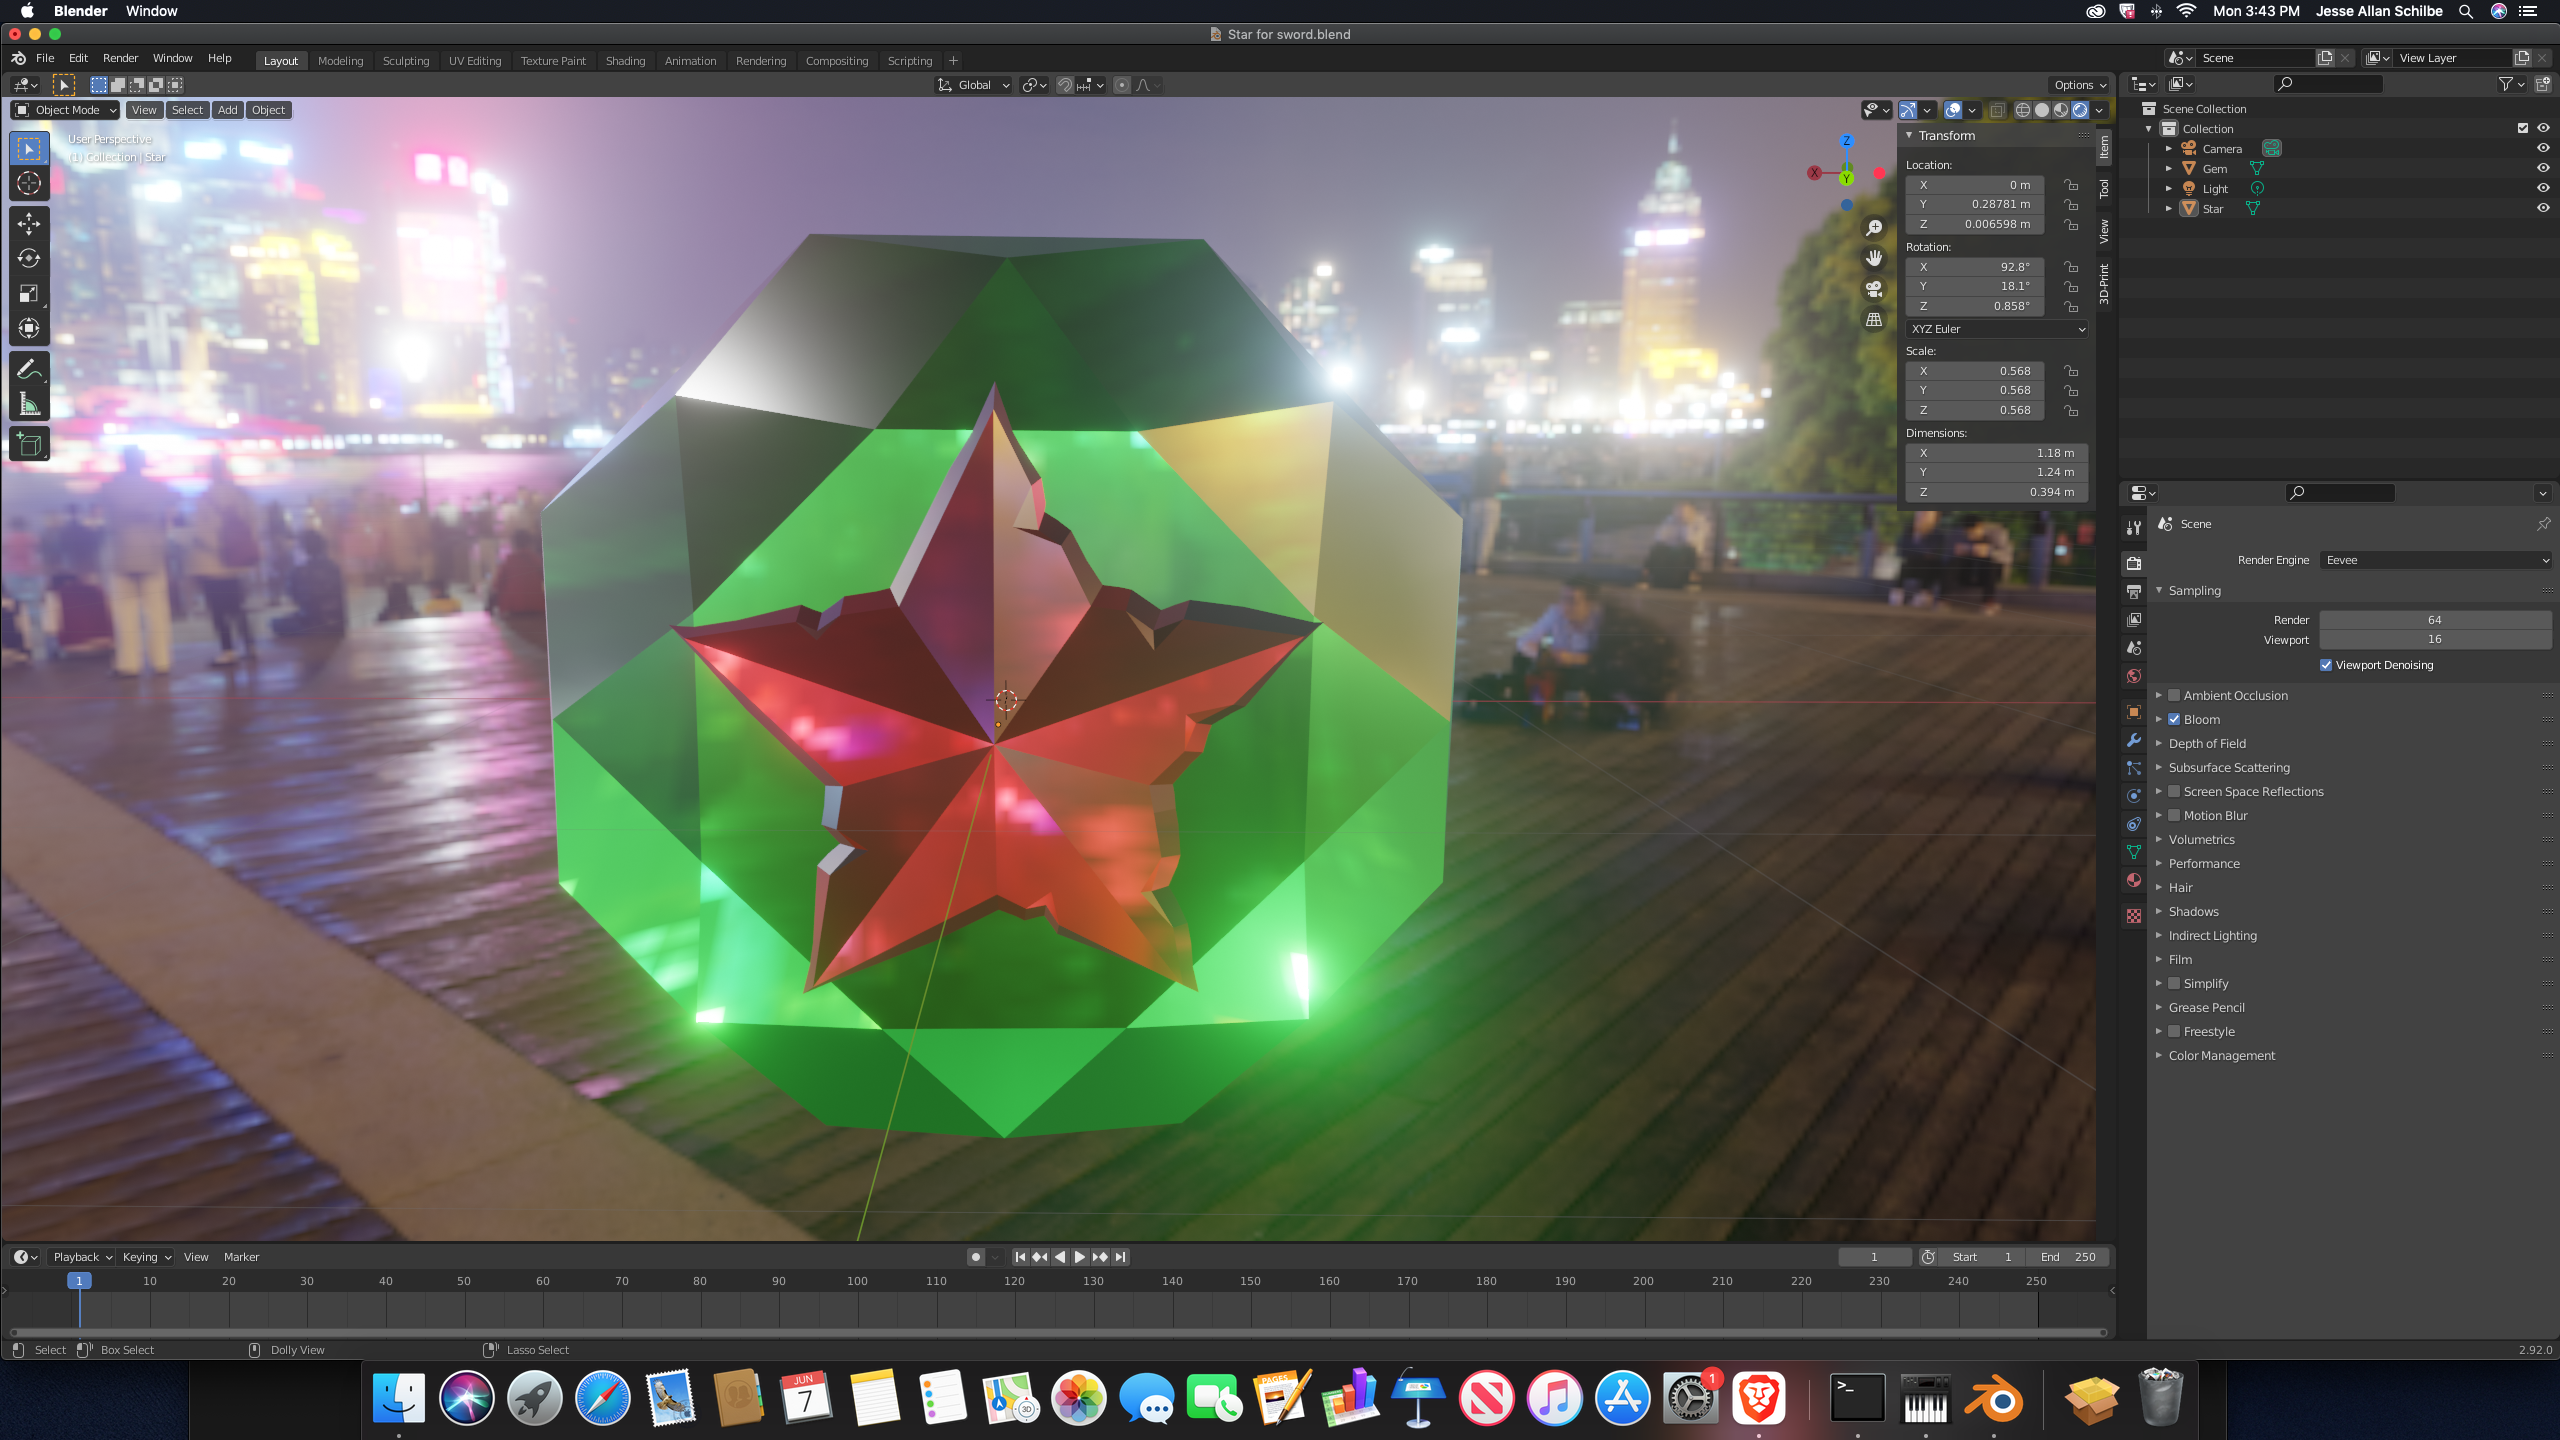
Task: Hide the Gem object in outliner
Action: (2543, 168)
